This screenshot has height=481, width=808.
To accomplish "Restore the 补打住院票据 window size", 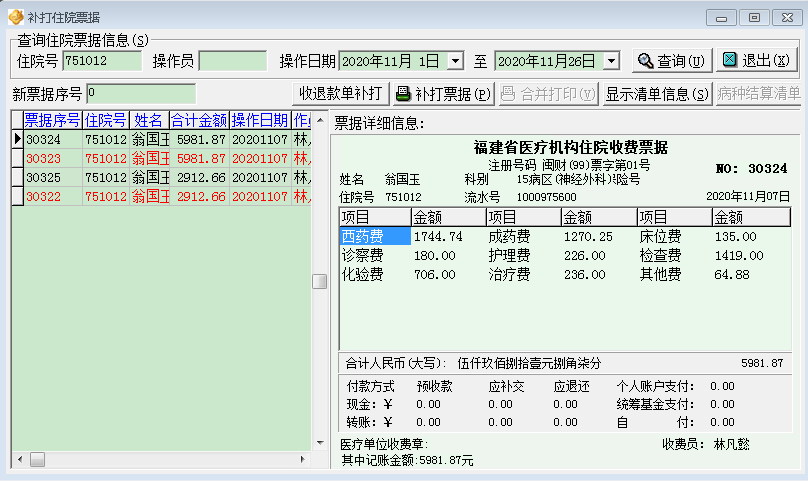I will pyautogui.click(x=754, y=18).
